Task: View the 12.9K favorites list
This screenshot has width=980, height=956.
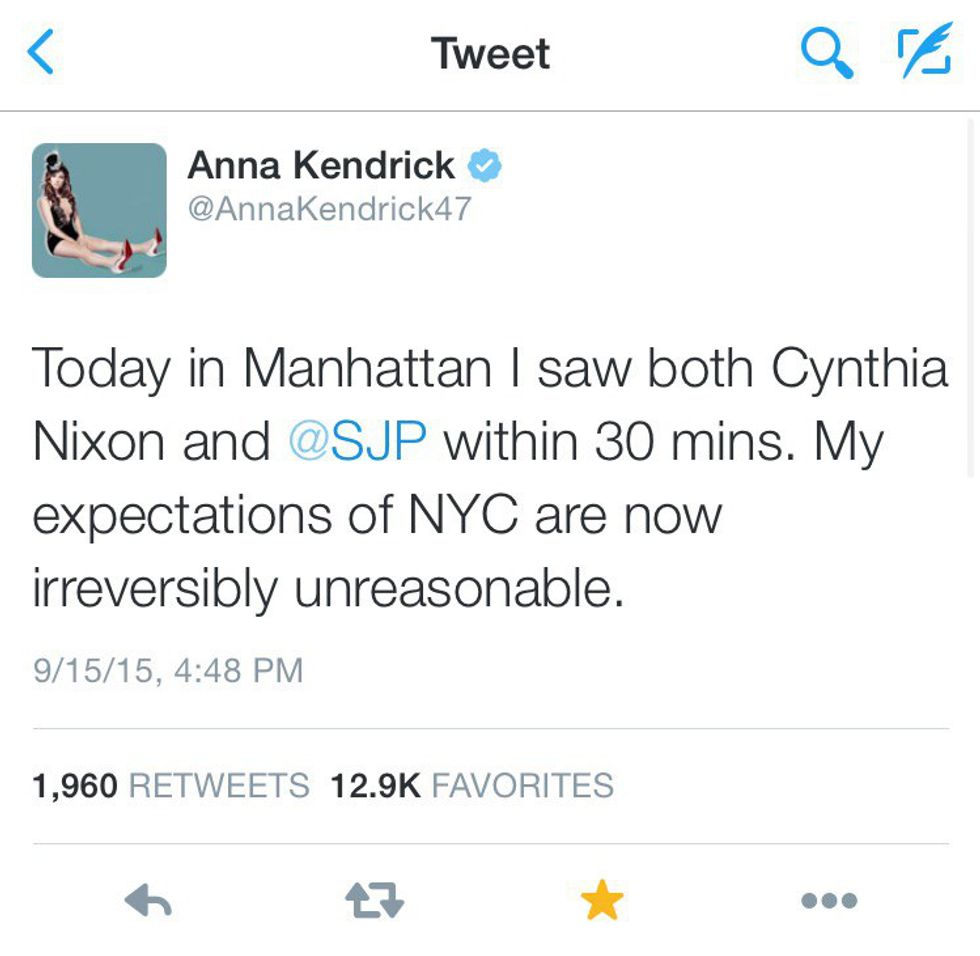Action: pyautogui.click(x=472, y=785)
